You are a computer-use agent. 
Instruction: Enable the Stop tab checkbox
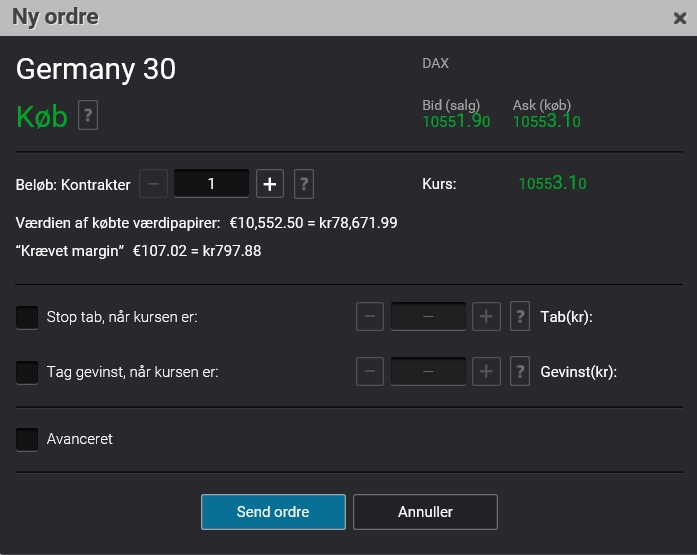pyautogui.click(x=27, y=317)
